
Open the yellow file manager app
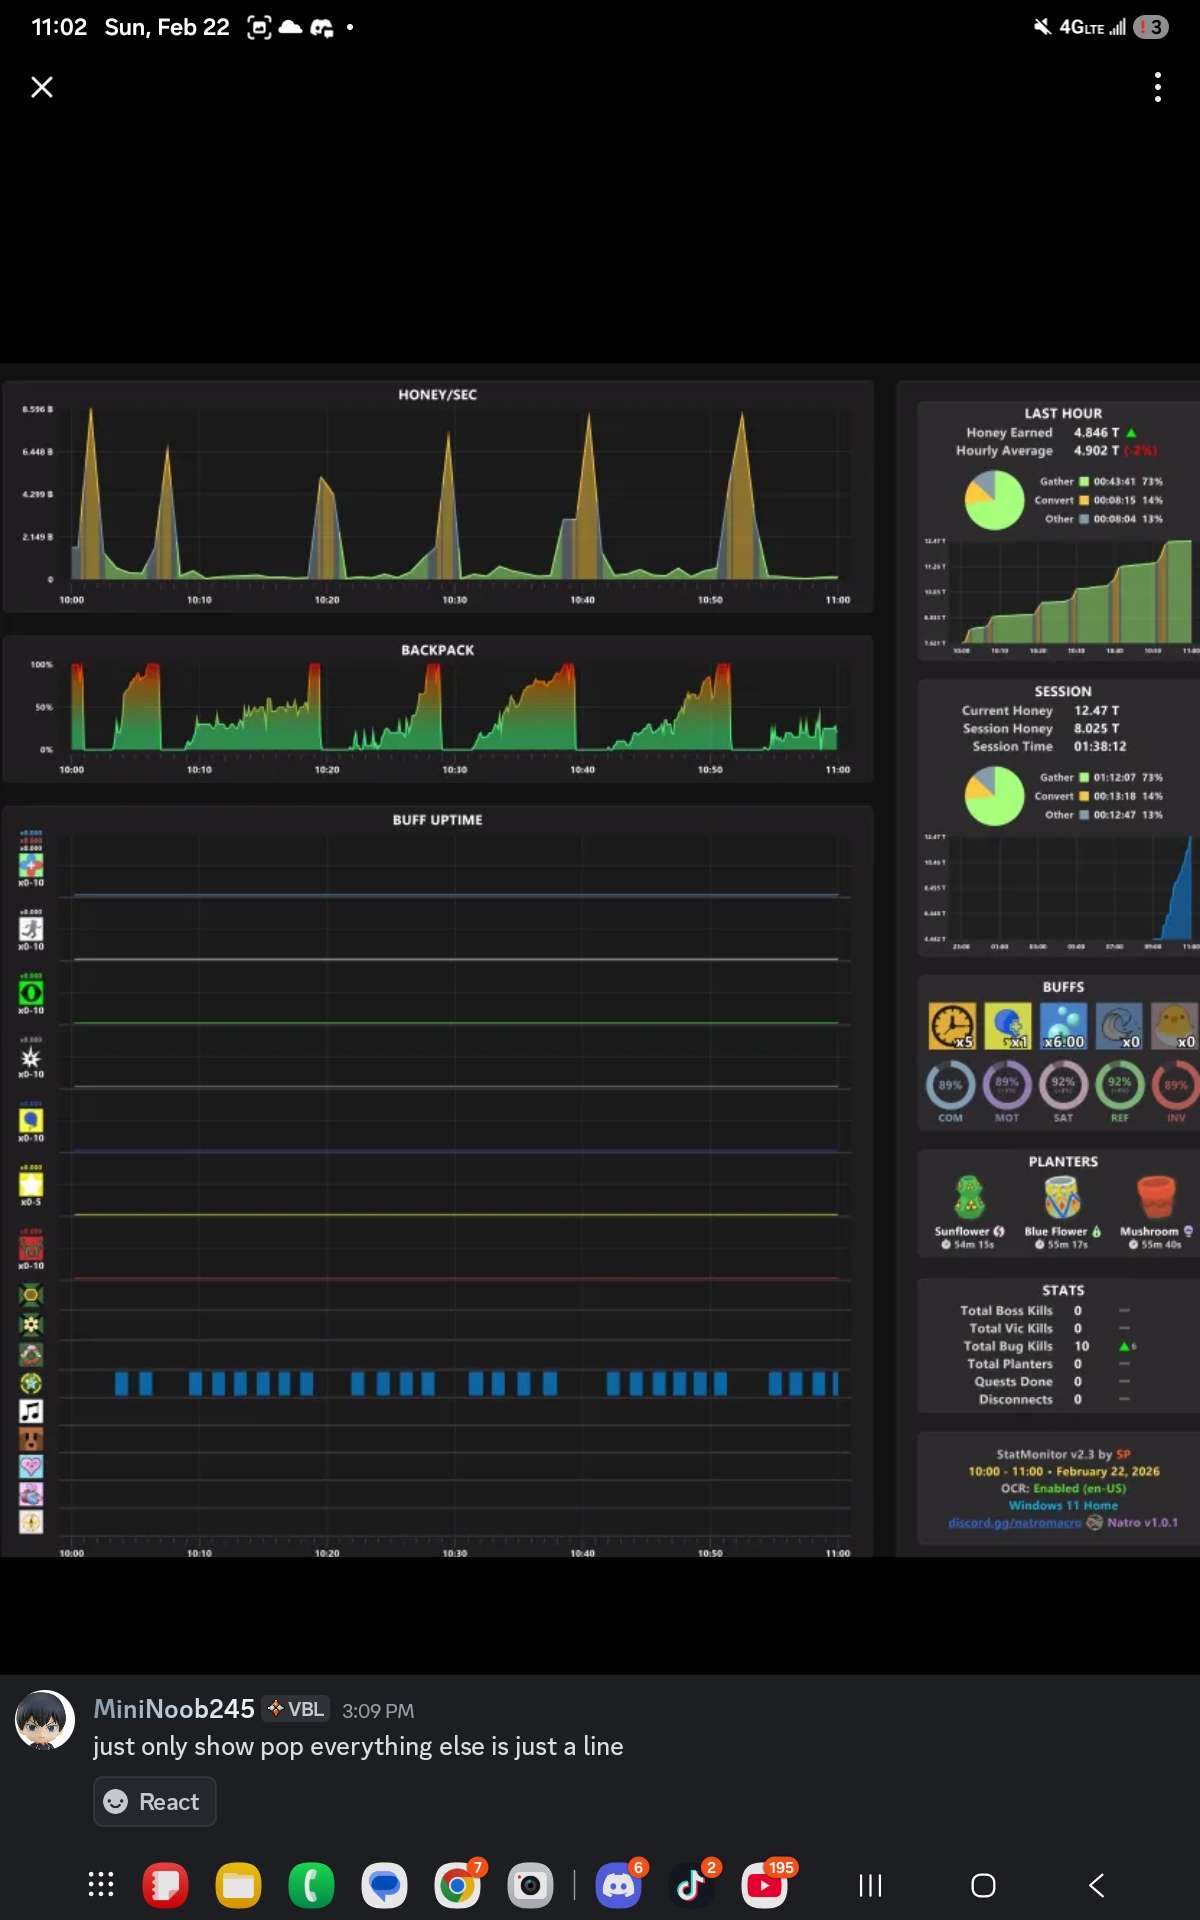[x=238, y=1886]
